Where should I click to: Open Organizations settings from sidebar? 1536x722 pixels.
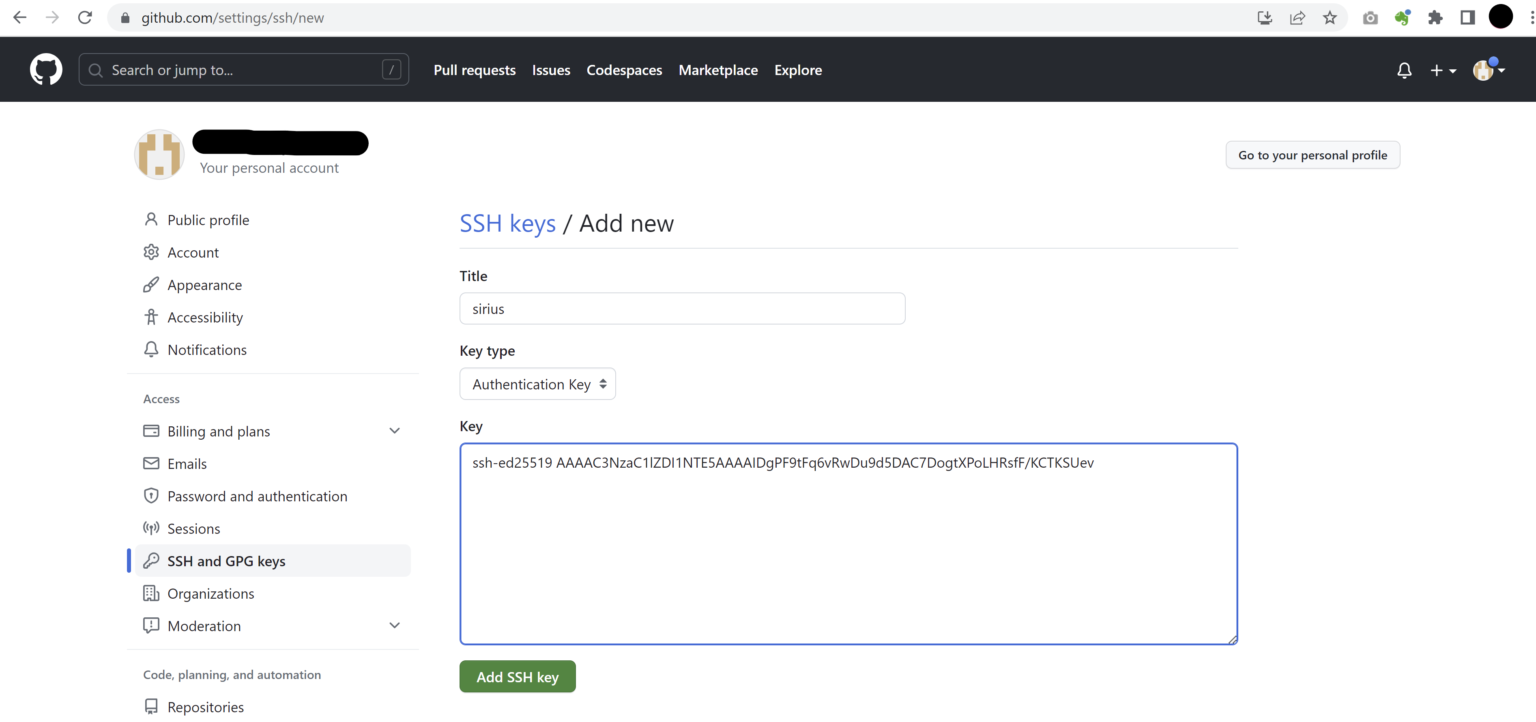coord(211,593)
